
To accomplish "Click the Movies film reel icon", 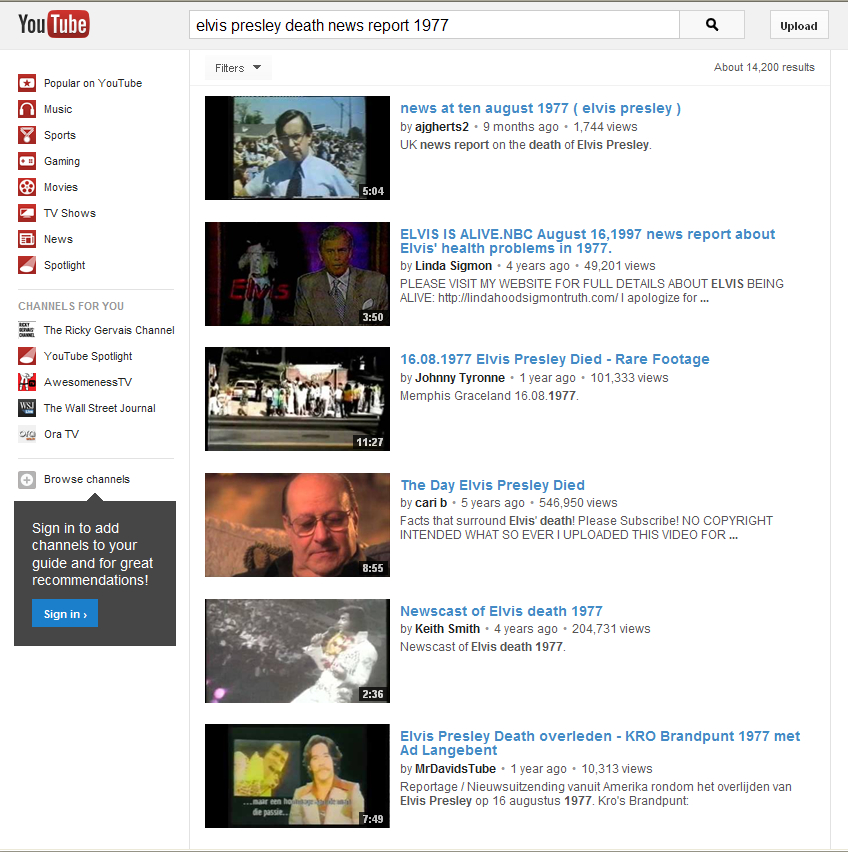I will [x=27, y=187].
